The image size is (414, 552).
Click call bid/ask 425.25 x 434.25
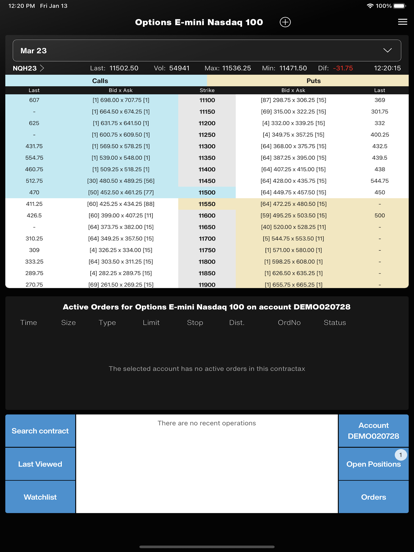[121, 204]
